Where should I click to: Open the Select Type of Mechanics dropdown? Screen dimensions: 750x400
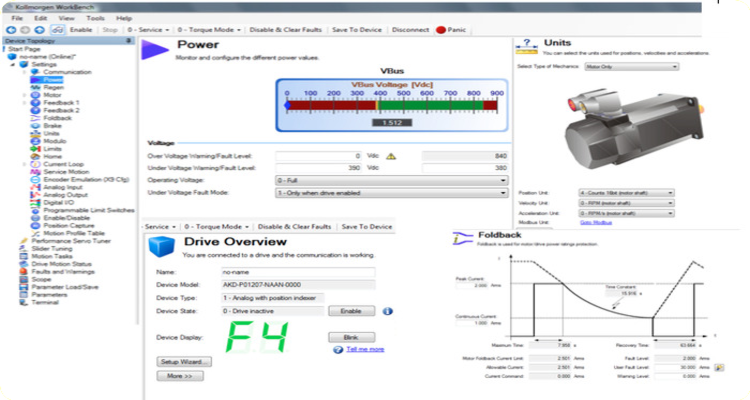point(631,67)
